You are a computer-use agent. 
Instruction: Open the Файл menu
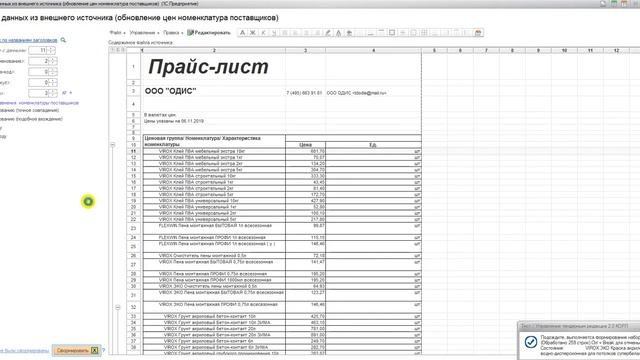point(117,33)
